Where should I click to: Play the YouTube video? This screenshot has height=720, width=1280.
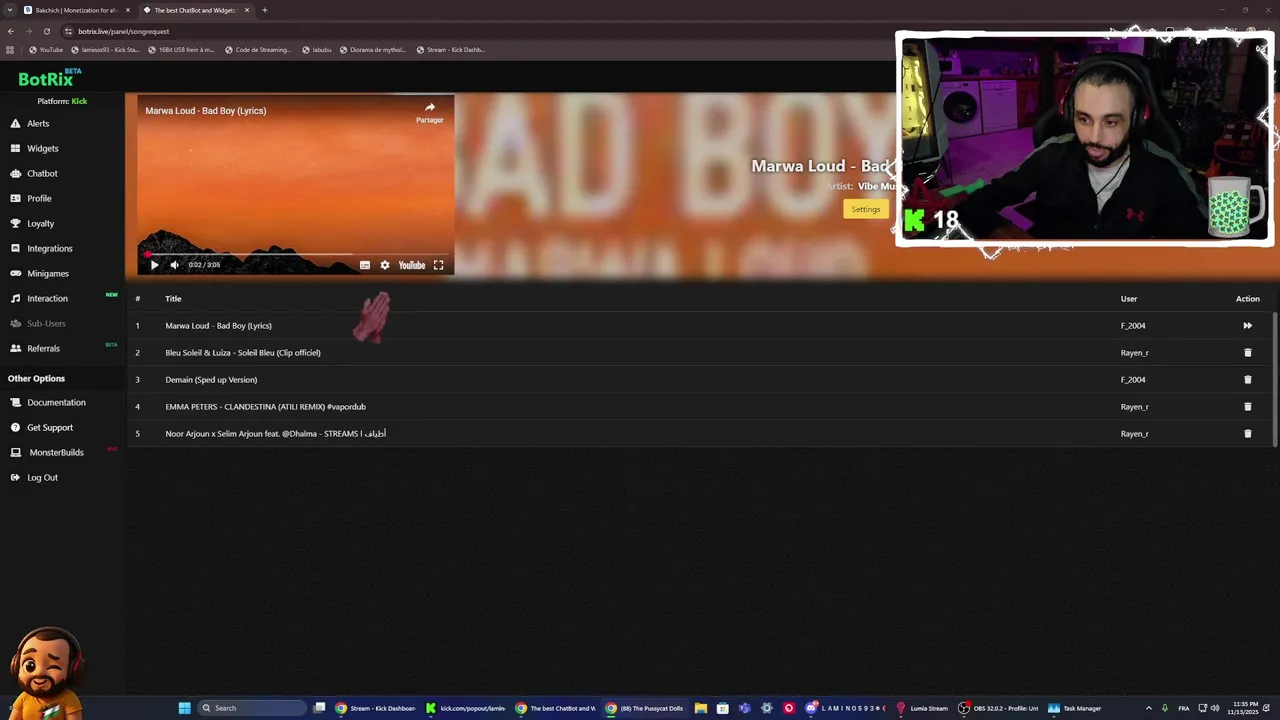(x=154, y=265)
